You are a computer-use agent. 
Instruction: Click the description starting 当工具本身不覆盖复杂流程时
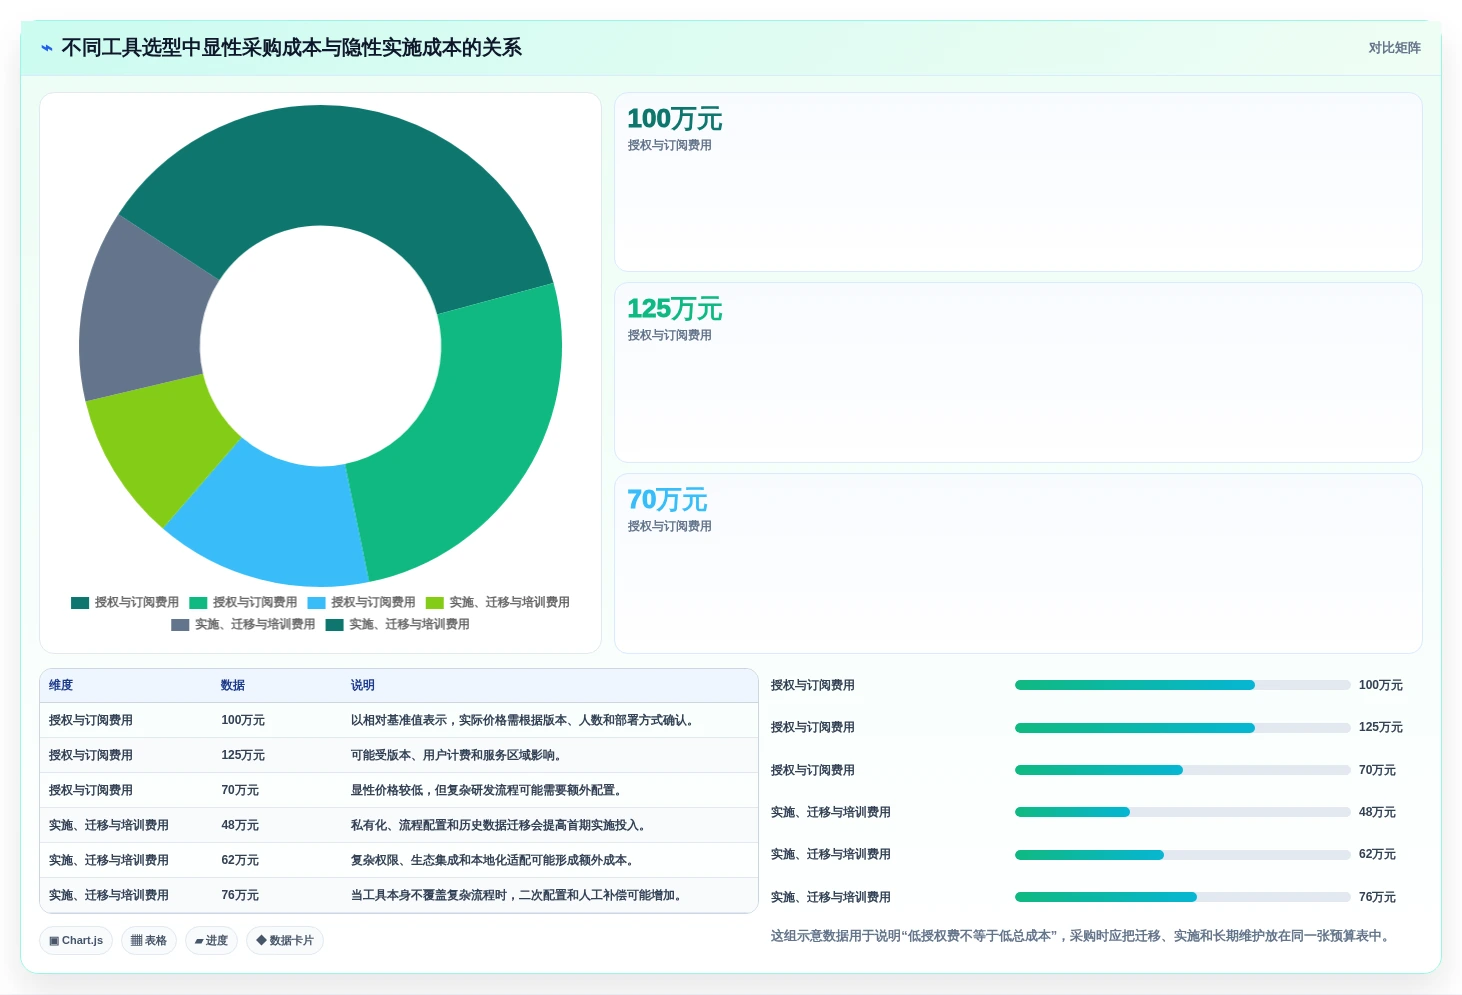pyautogui.click(x=519, y=896)
